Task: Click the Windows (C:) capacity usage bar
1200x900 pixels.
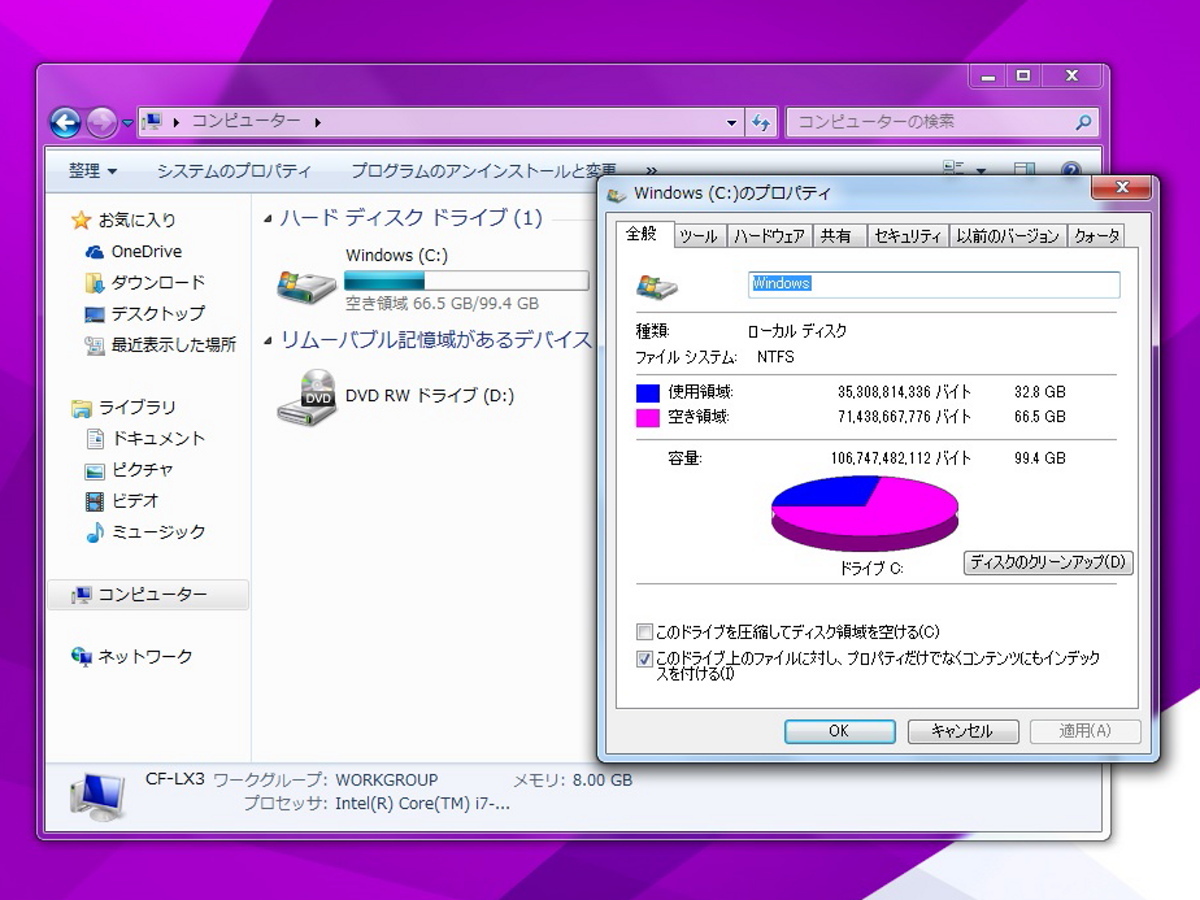Action: pyautogui.click(x=466, y=280)
